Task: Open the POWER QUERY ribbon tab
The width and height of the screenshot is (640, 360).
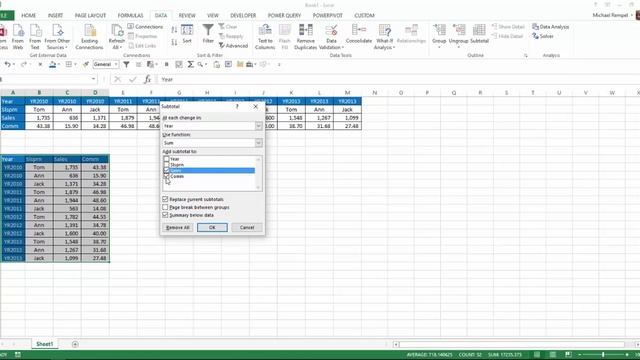Action: point(284,16)
